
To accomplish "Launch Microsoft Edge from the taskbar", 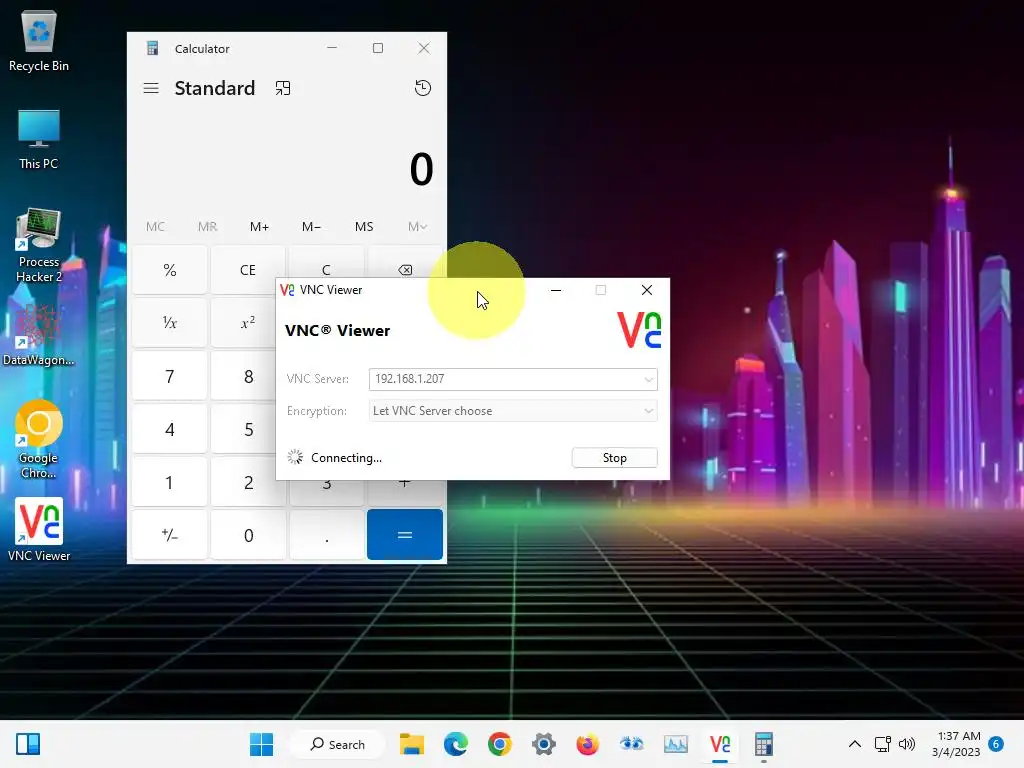I will point(456,744).
